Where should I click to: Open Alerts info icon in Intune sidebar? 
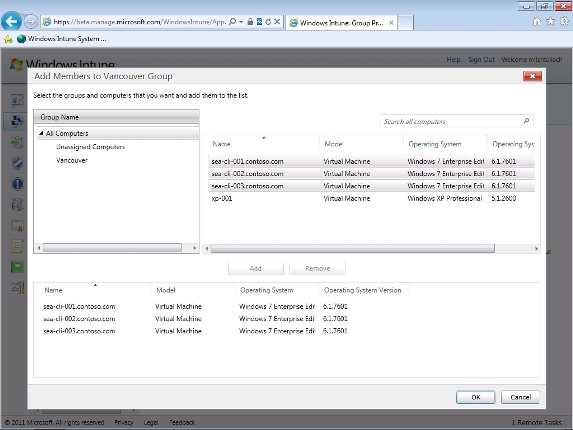[x=17, y=184]
